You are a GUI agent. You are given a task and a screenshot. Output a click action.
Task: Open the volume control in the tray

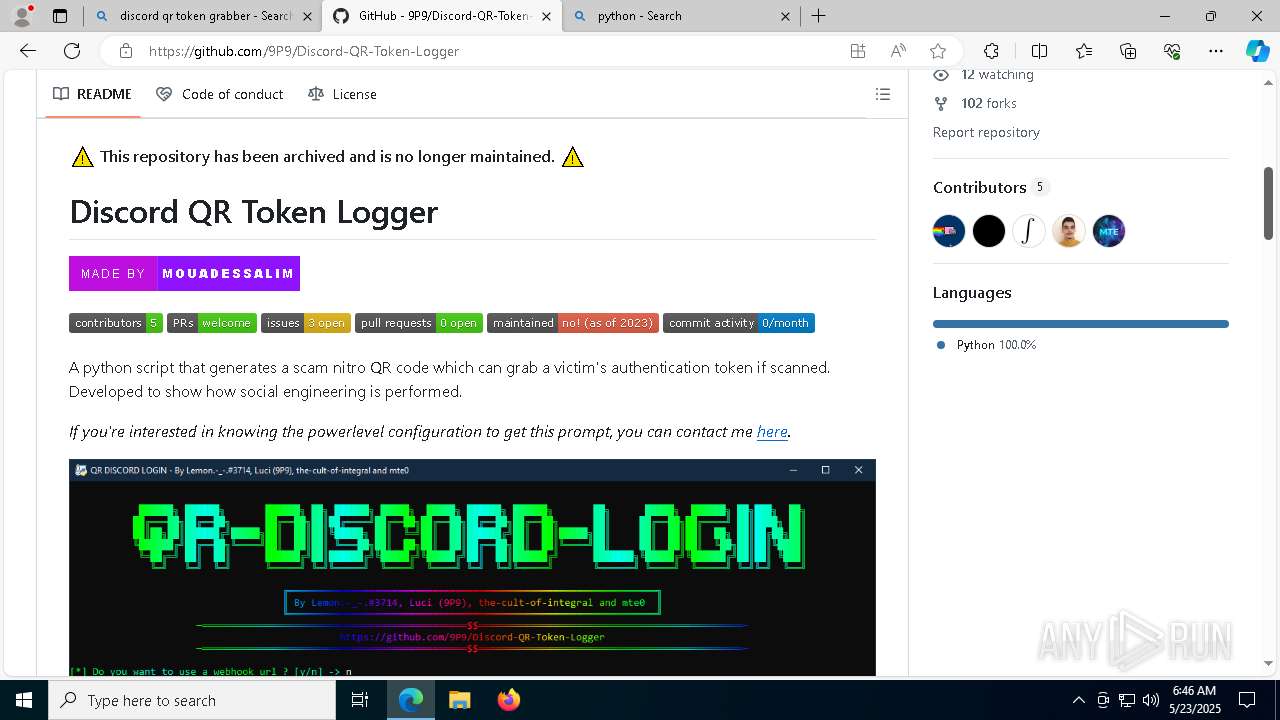pyautogui.click(x=1151, y=700)
